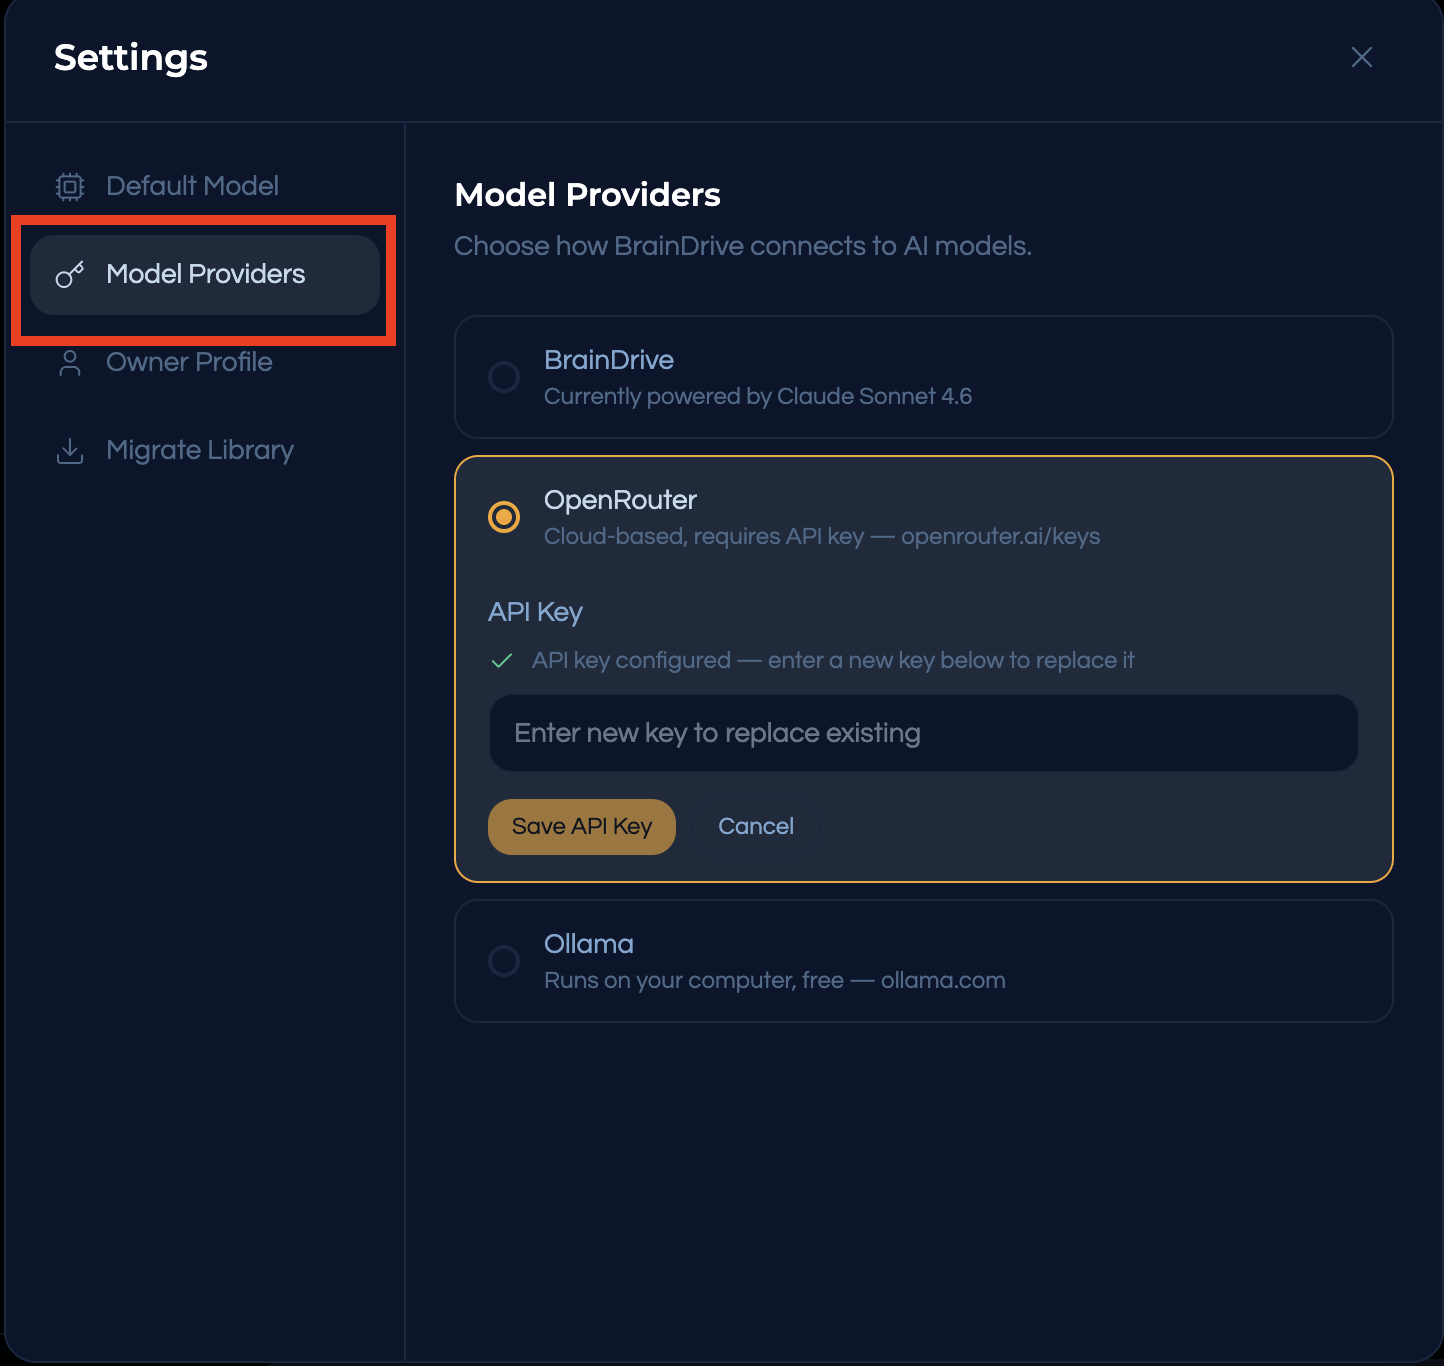The height and width of the screenshot is (1366, 1444).
Task: Click the person icon for Owner Profile
Action: (x=70, y=363)
